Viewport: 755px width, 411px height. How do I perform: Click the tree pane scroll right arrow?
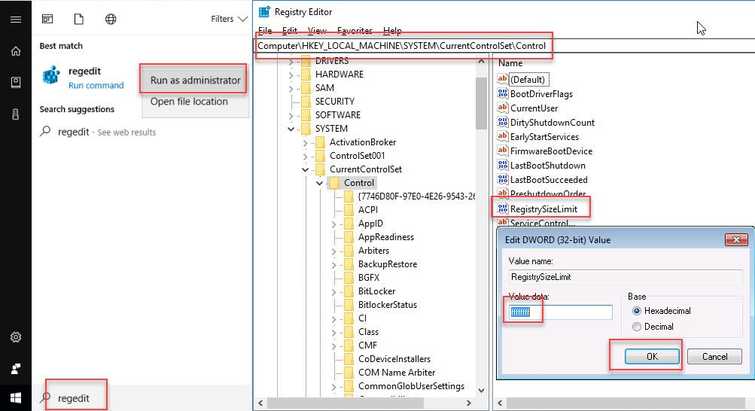(x=469, y=403)
